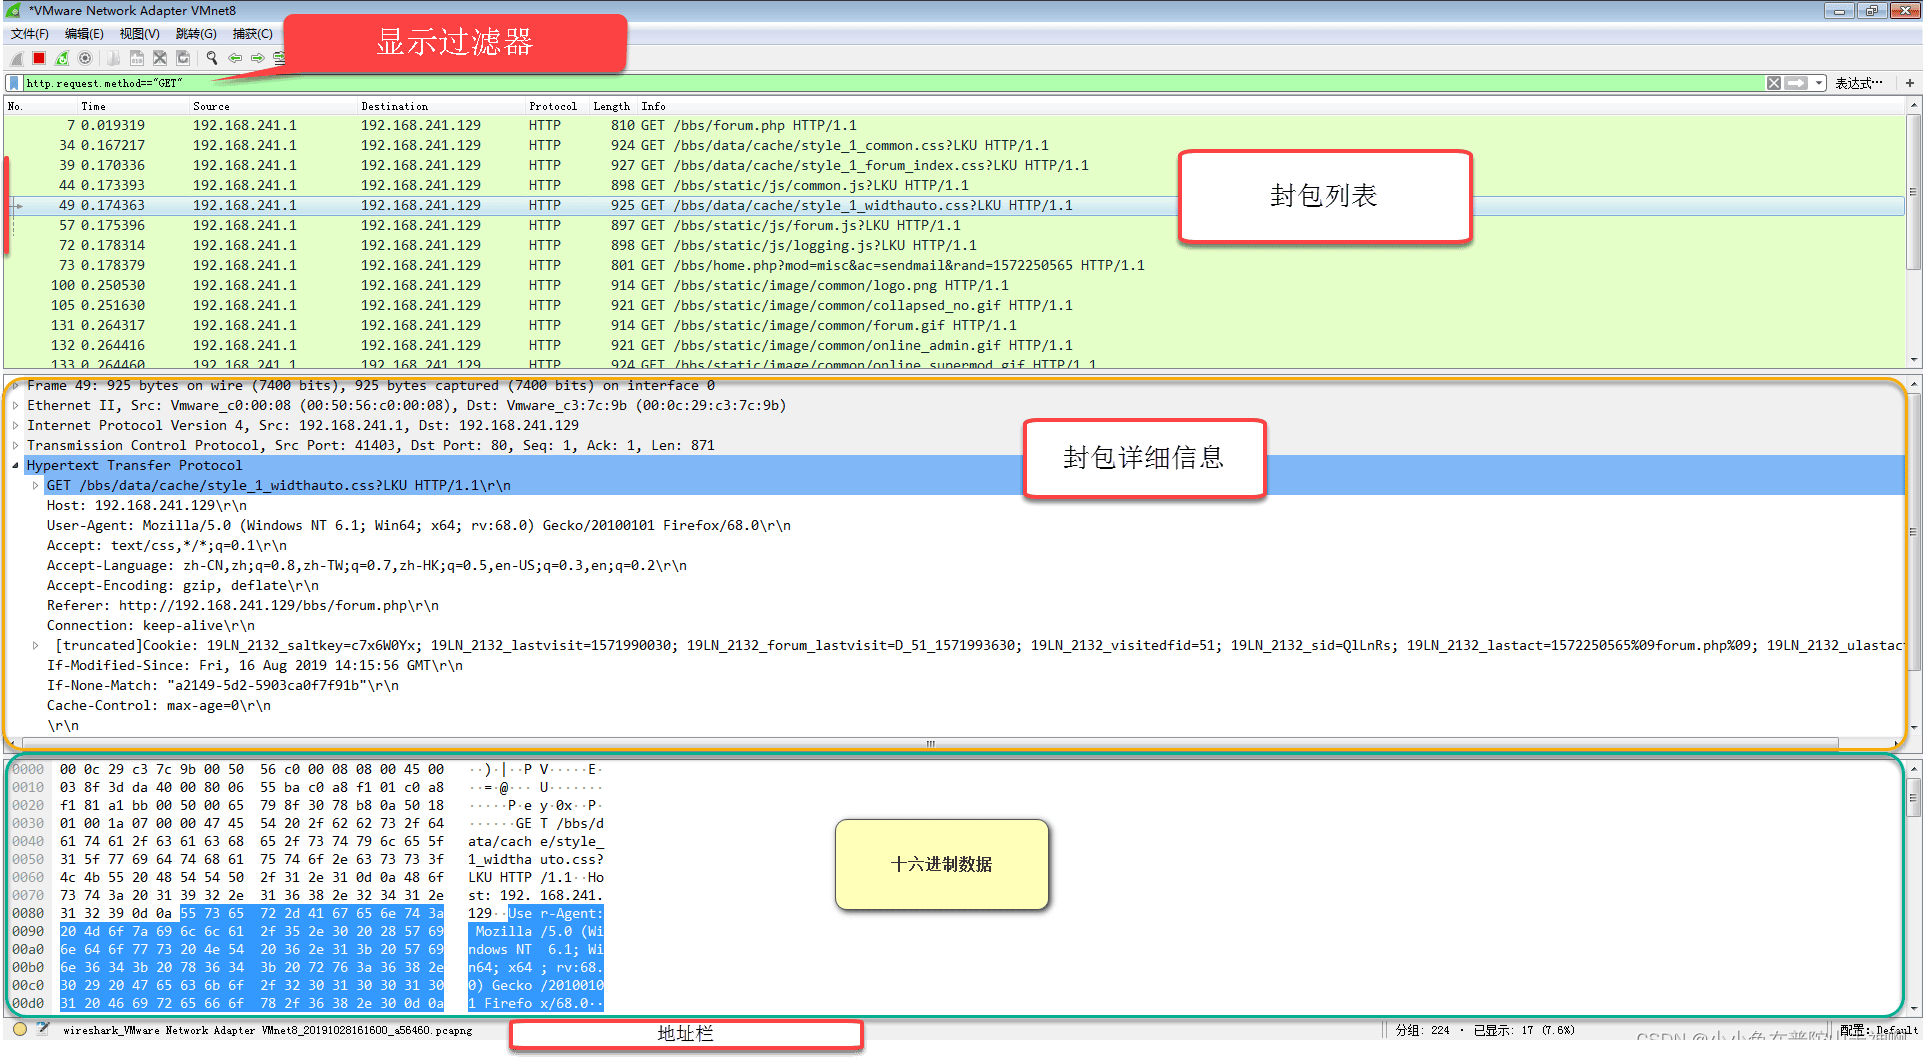
Task: Open the capture file comment editor icon
Action: tap(43, 1029)
